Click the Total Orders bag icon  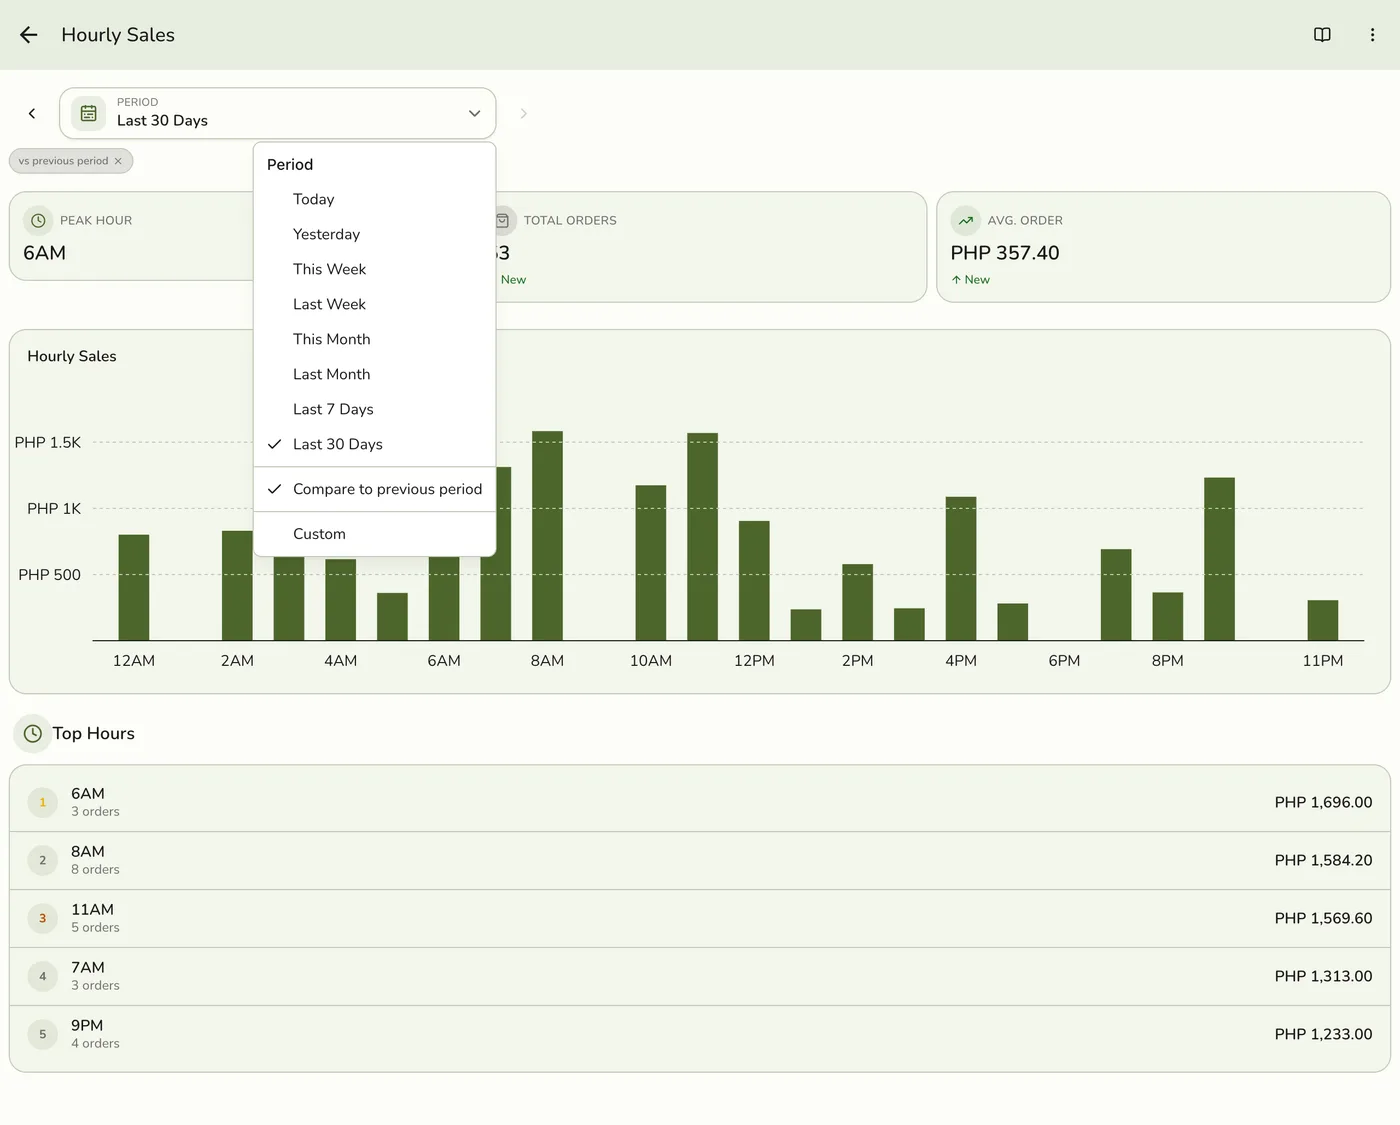[x=503, y=220]
